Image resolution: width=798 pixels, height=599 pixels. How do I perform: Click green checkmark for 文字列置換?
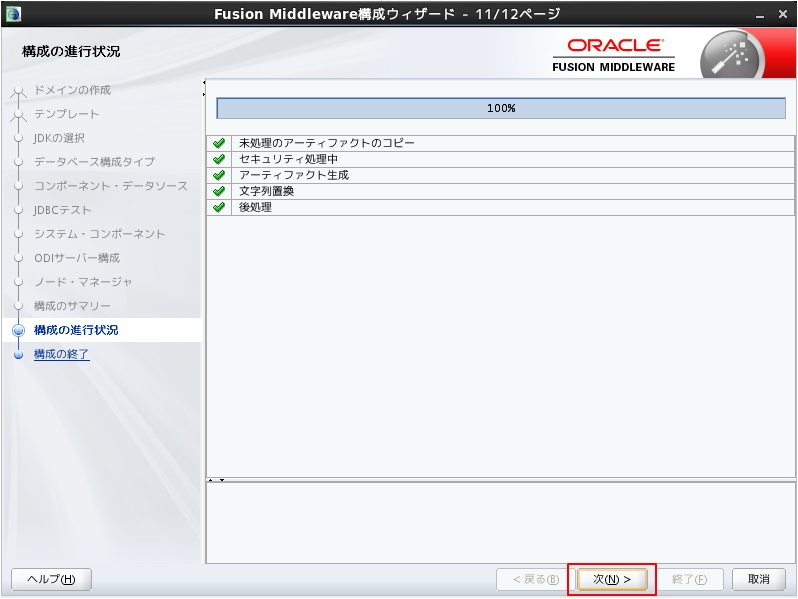pyautogui.click(x=219, y=191)
